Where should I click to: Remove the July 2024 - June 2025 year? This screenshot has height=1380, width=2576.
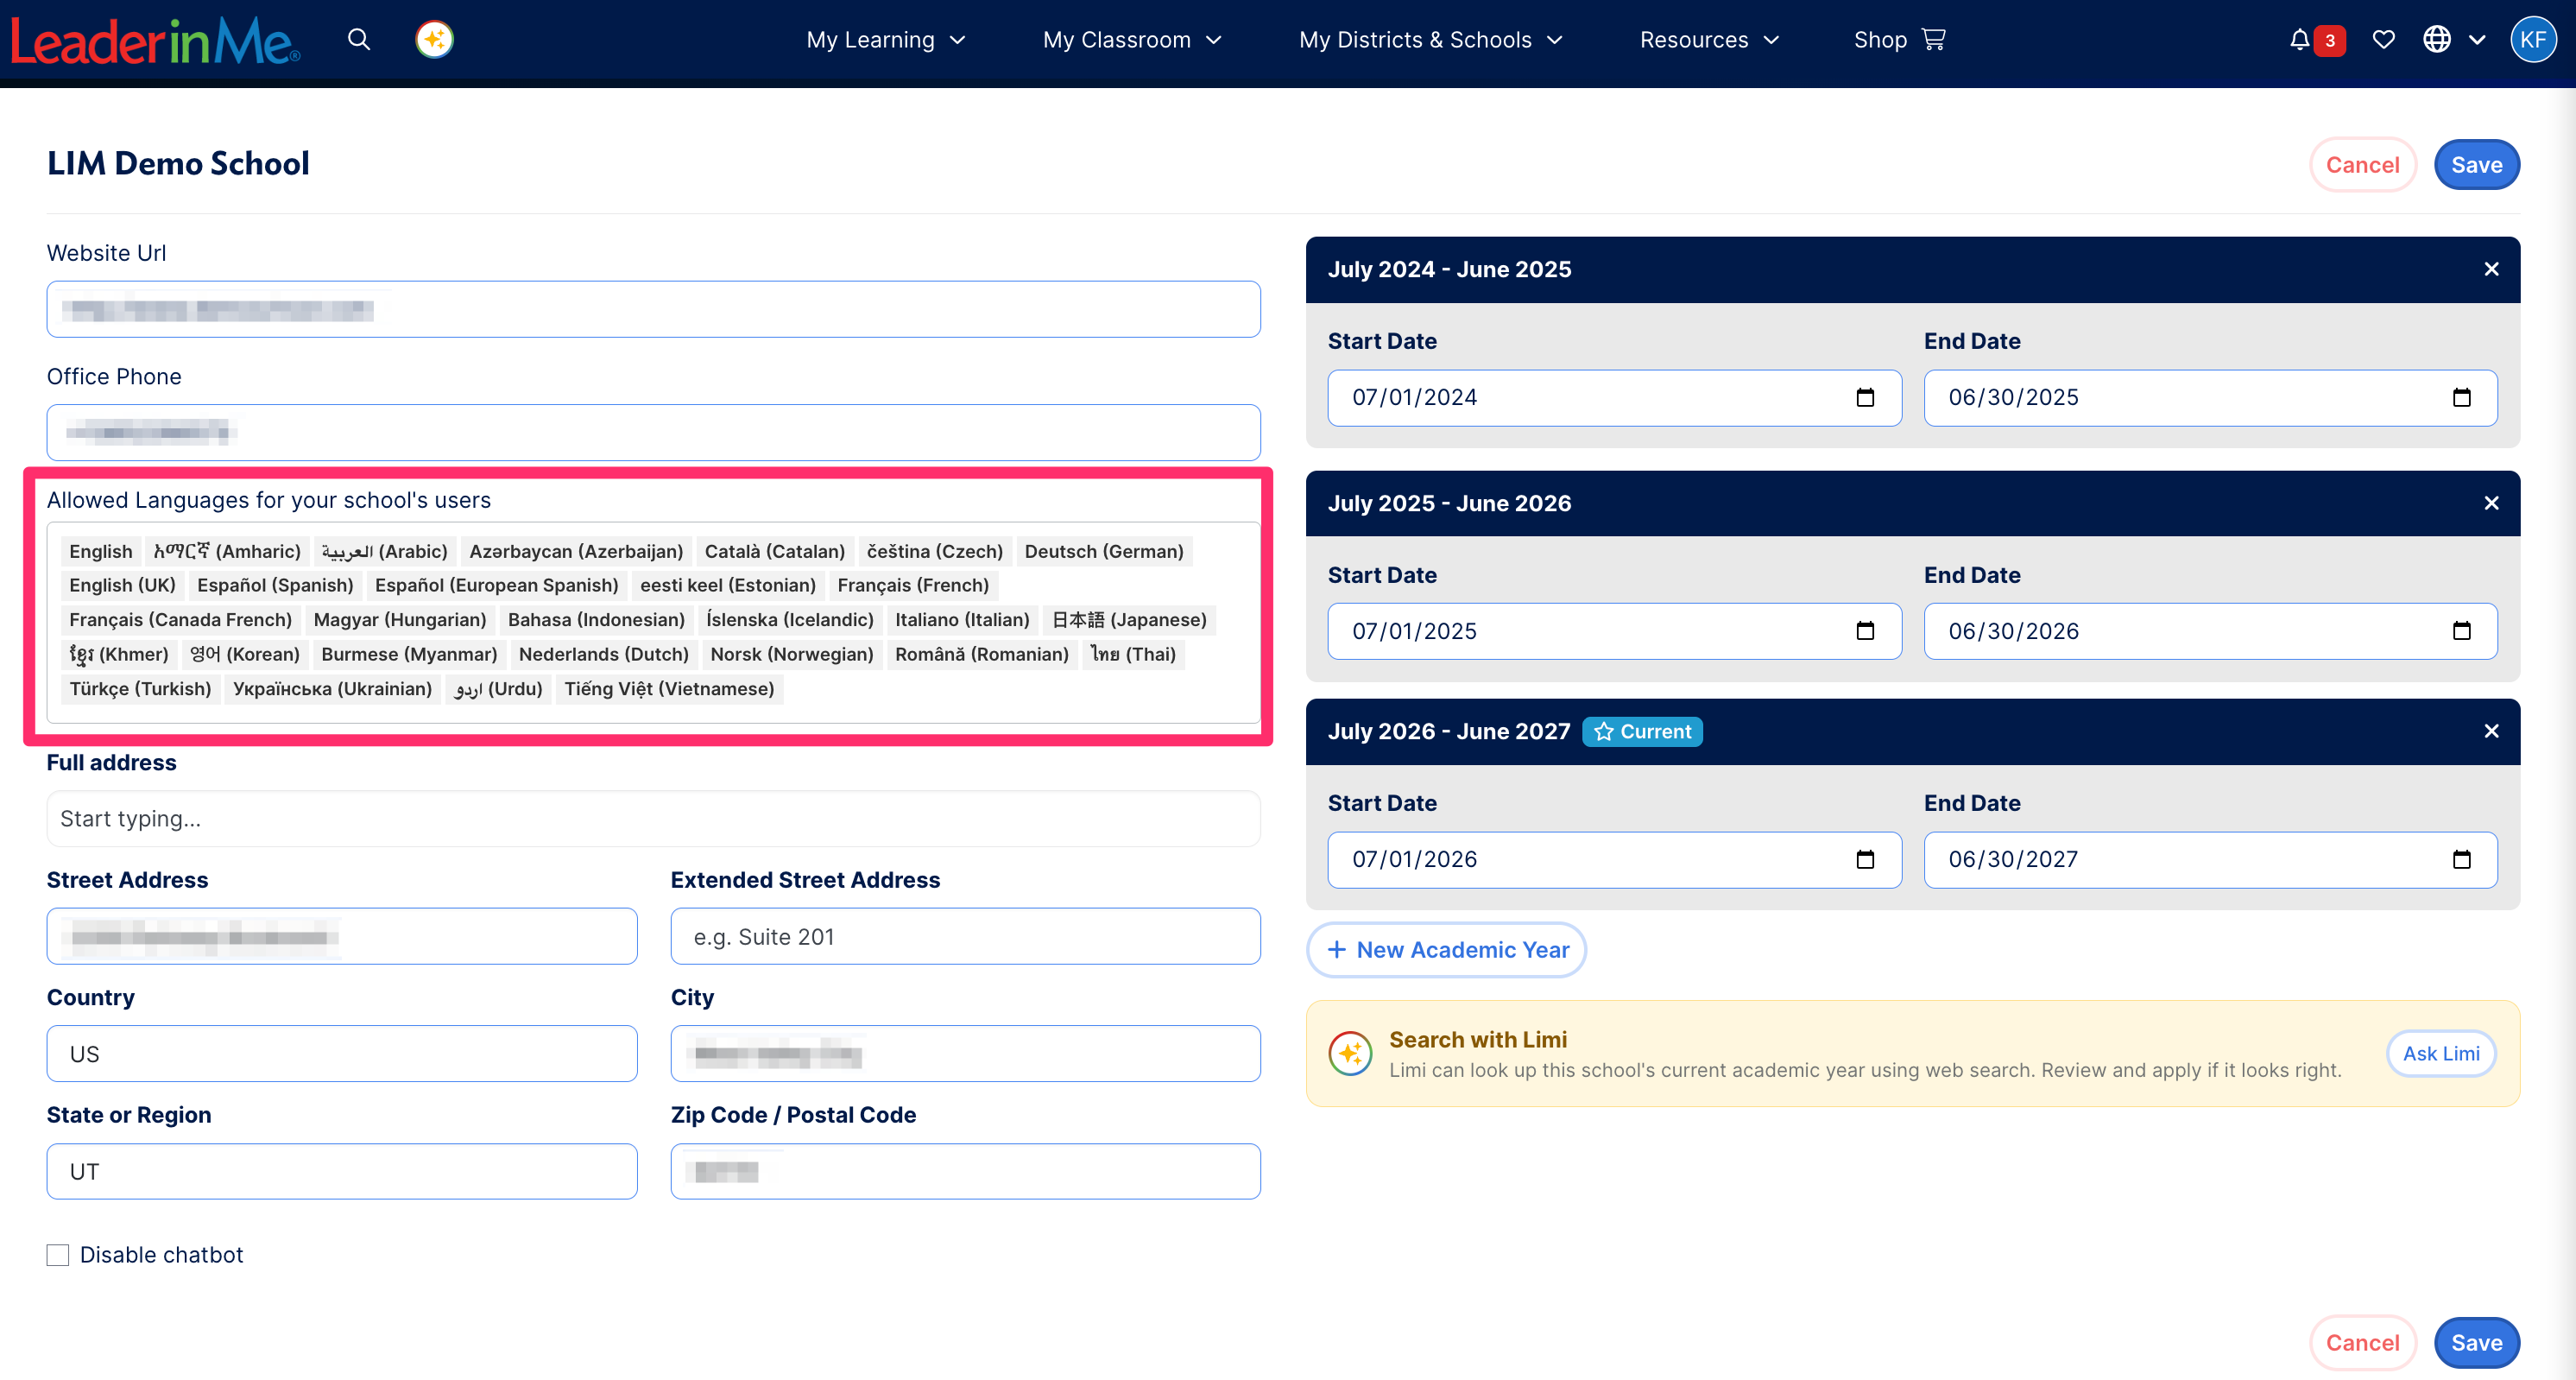point(2491,269)
